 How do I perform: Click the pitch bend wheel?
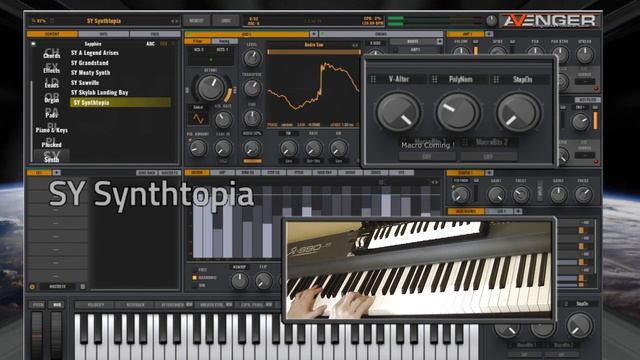[x=37, y=336]
